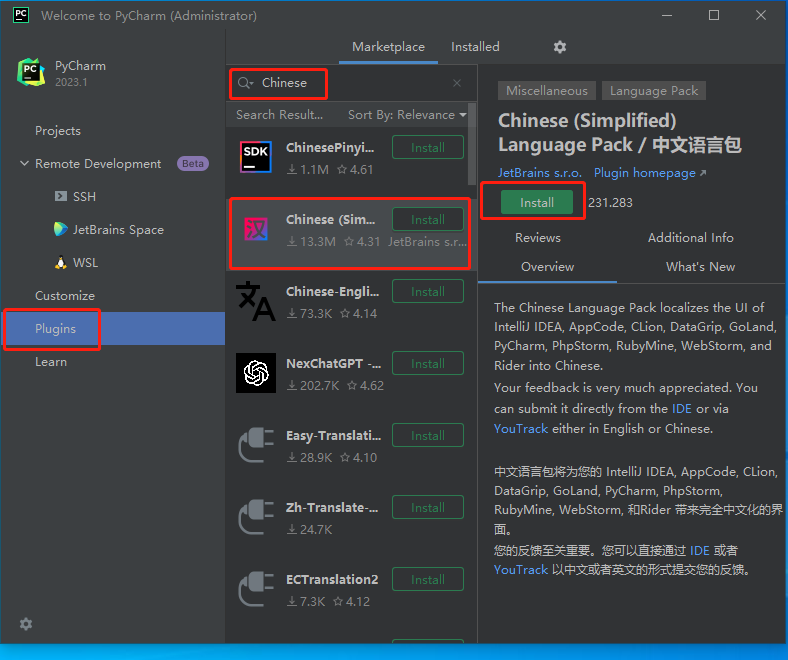Click the PyCharm logo icon in sidebar
Viewport: 788px width, 660px height.
pyautogui.click(x=31, y=72)
